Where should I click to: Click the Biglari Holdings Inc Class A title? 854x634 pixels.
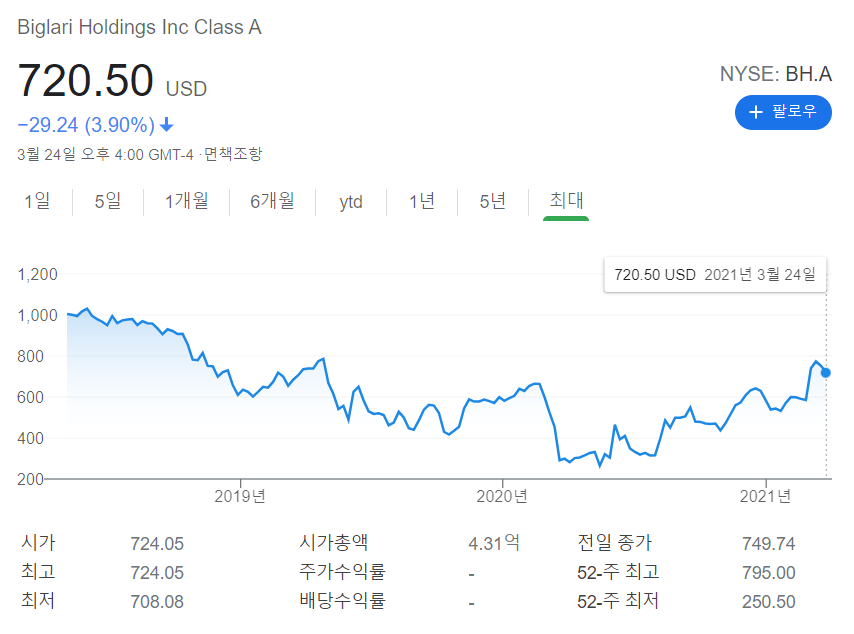139,28
